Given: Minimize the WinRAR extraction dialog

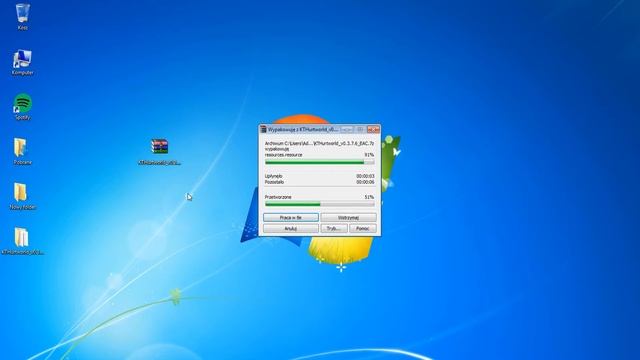Looking at the screenshot, I should [x=347, y=129].
